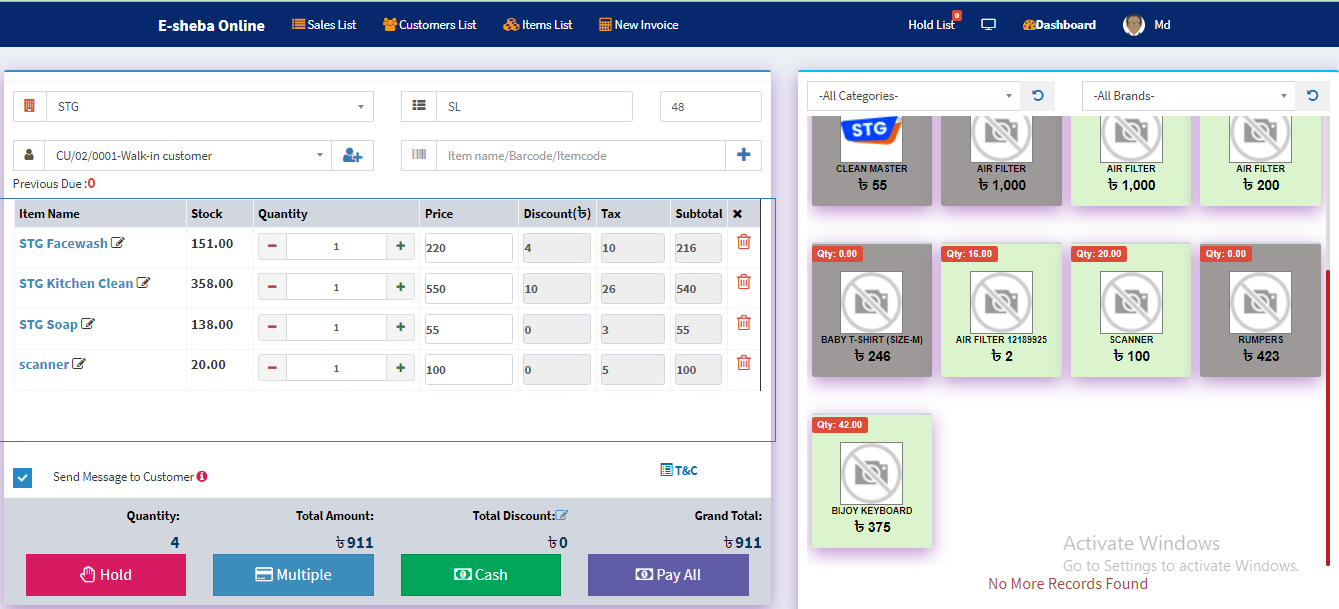Open Sales List from navigation

pos(324,25)
